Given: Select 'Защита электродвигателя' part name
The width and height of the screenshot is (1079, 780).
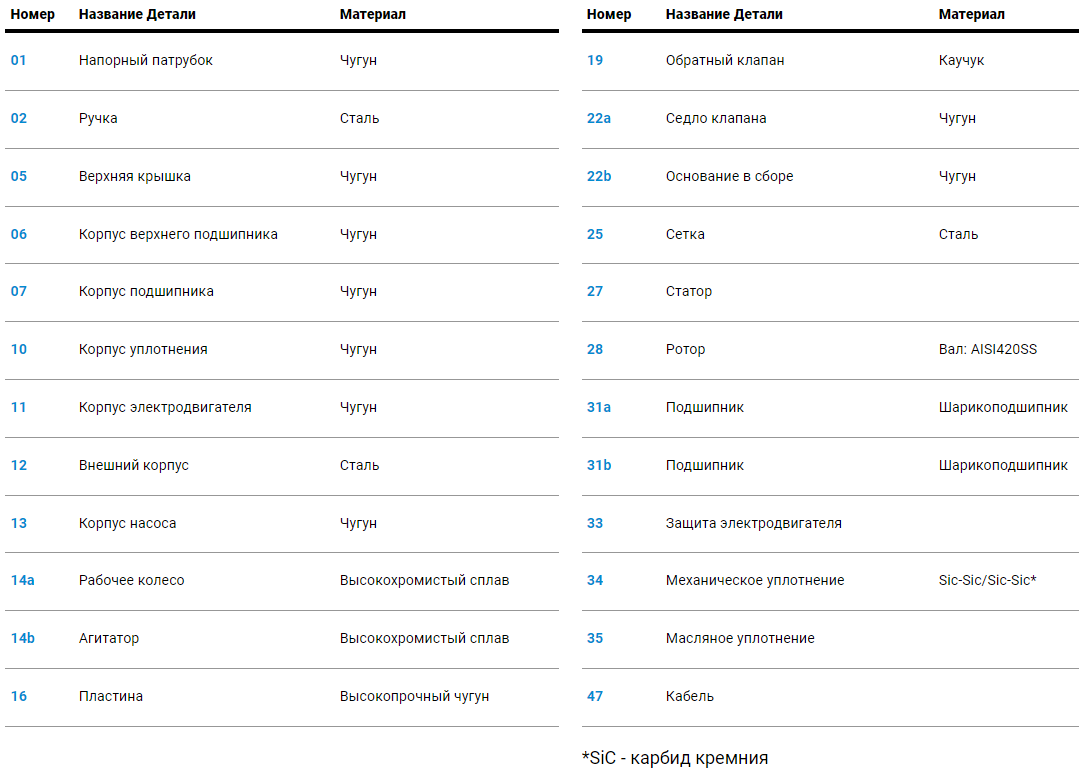Looking at the screenshot, I should tap(754, 523).
